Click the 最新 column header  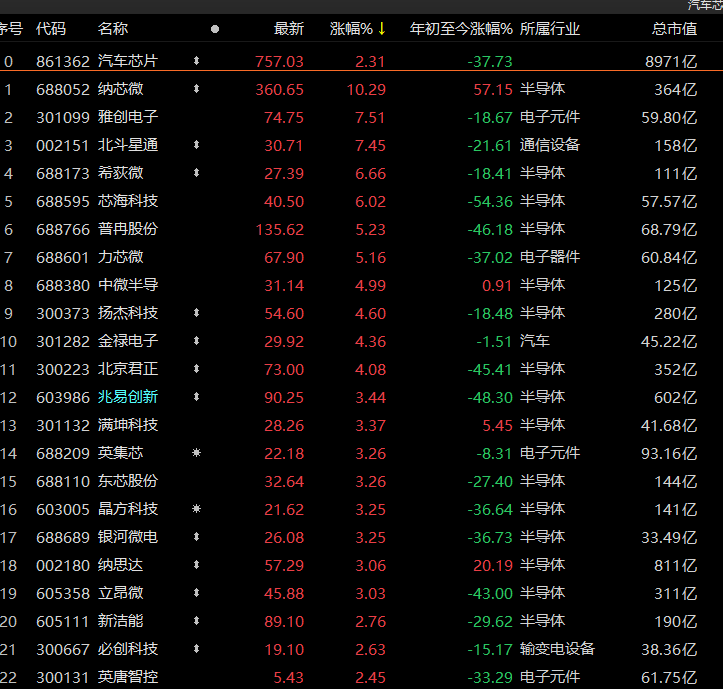click(289, 29)
